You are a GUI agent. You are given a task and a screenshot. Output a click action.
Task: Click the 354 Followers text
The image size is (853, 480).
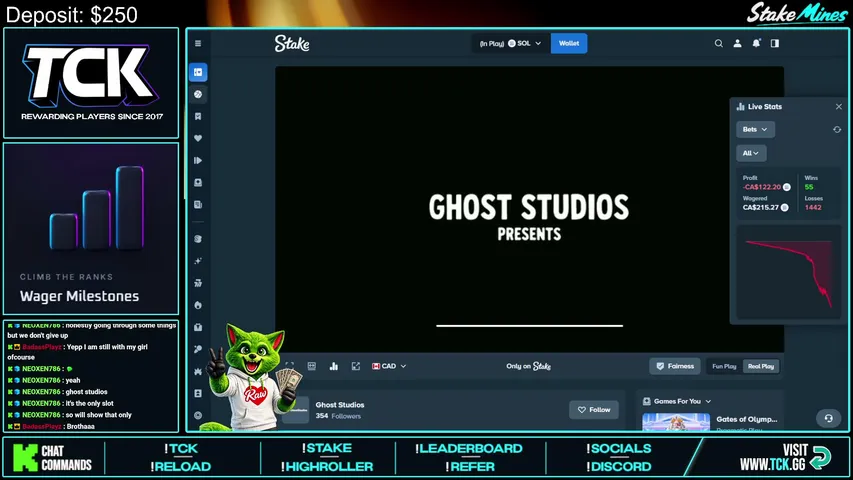click(338, 416)
